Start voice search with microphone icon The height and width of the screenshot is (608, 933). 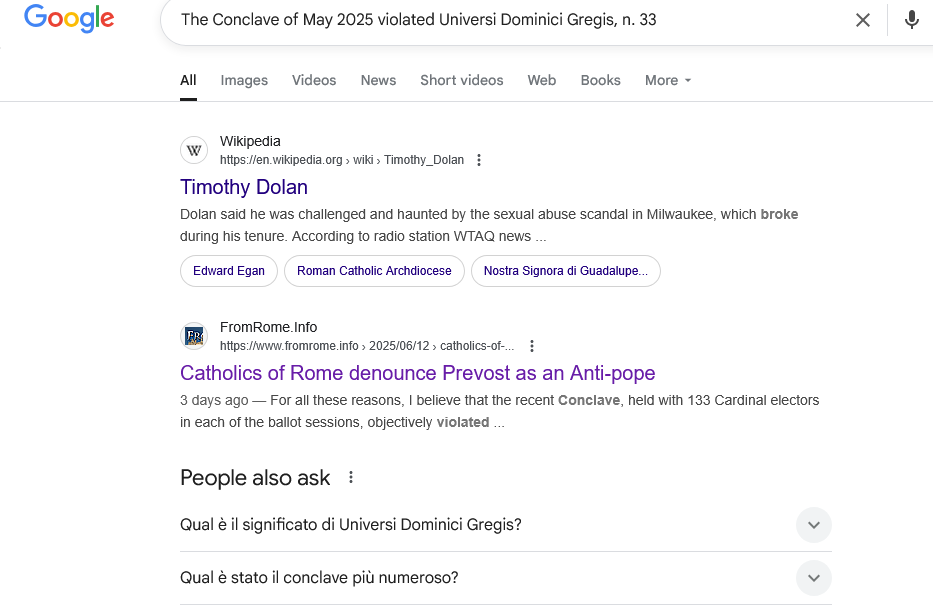(912, 20)
